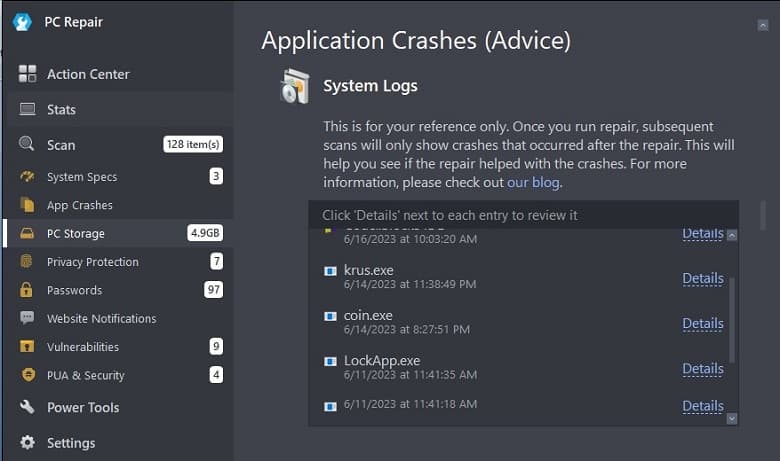Select Privacy Protection in sidebar
The image size is (780, 461).
click(118, 262)
